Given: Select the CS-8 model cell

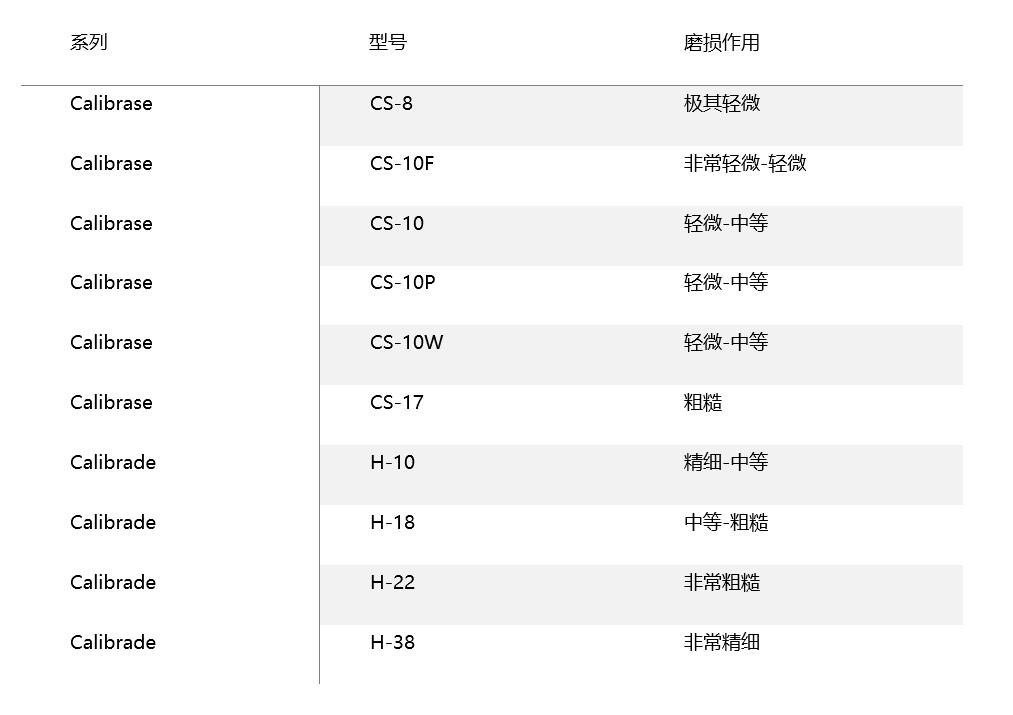Looking at the screenshot, I should coord(392,103).
